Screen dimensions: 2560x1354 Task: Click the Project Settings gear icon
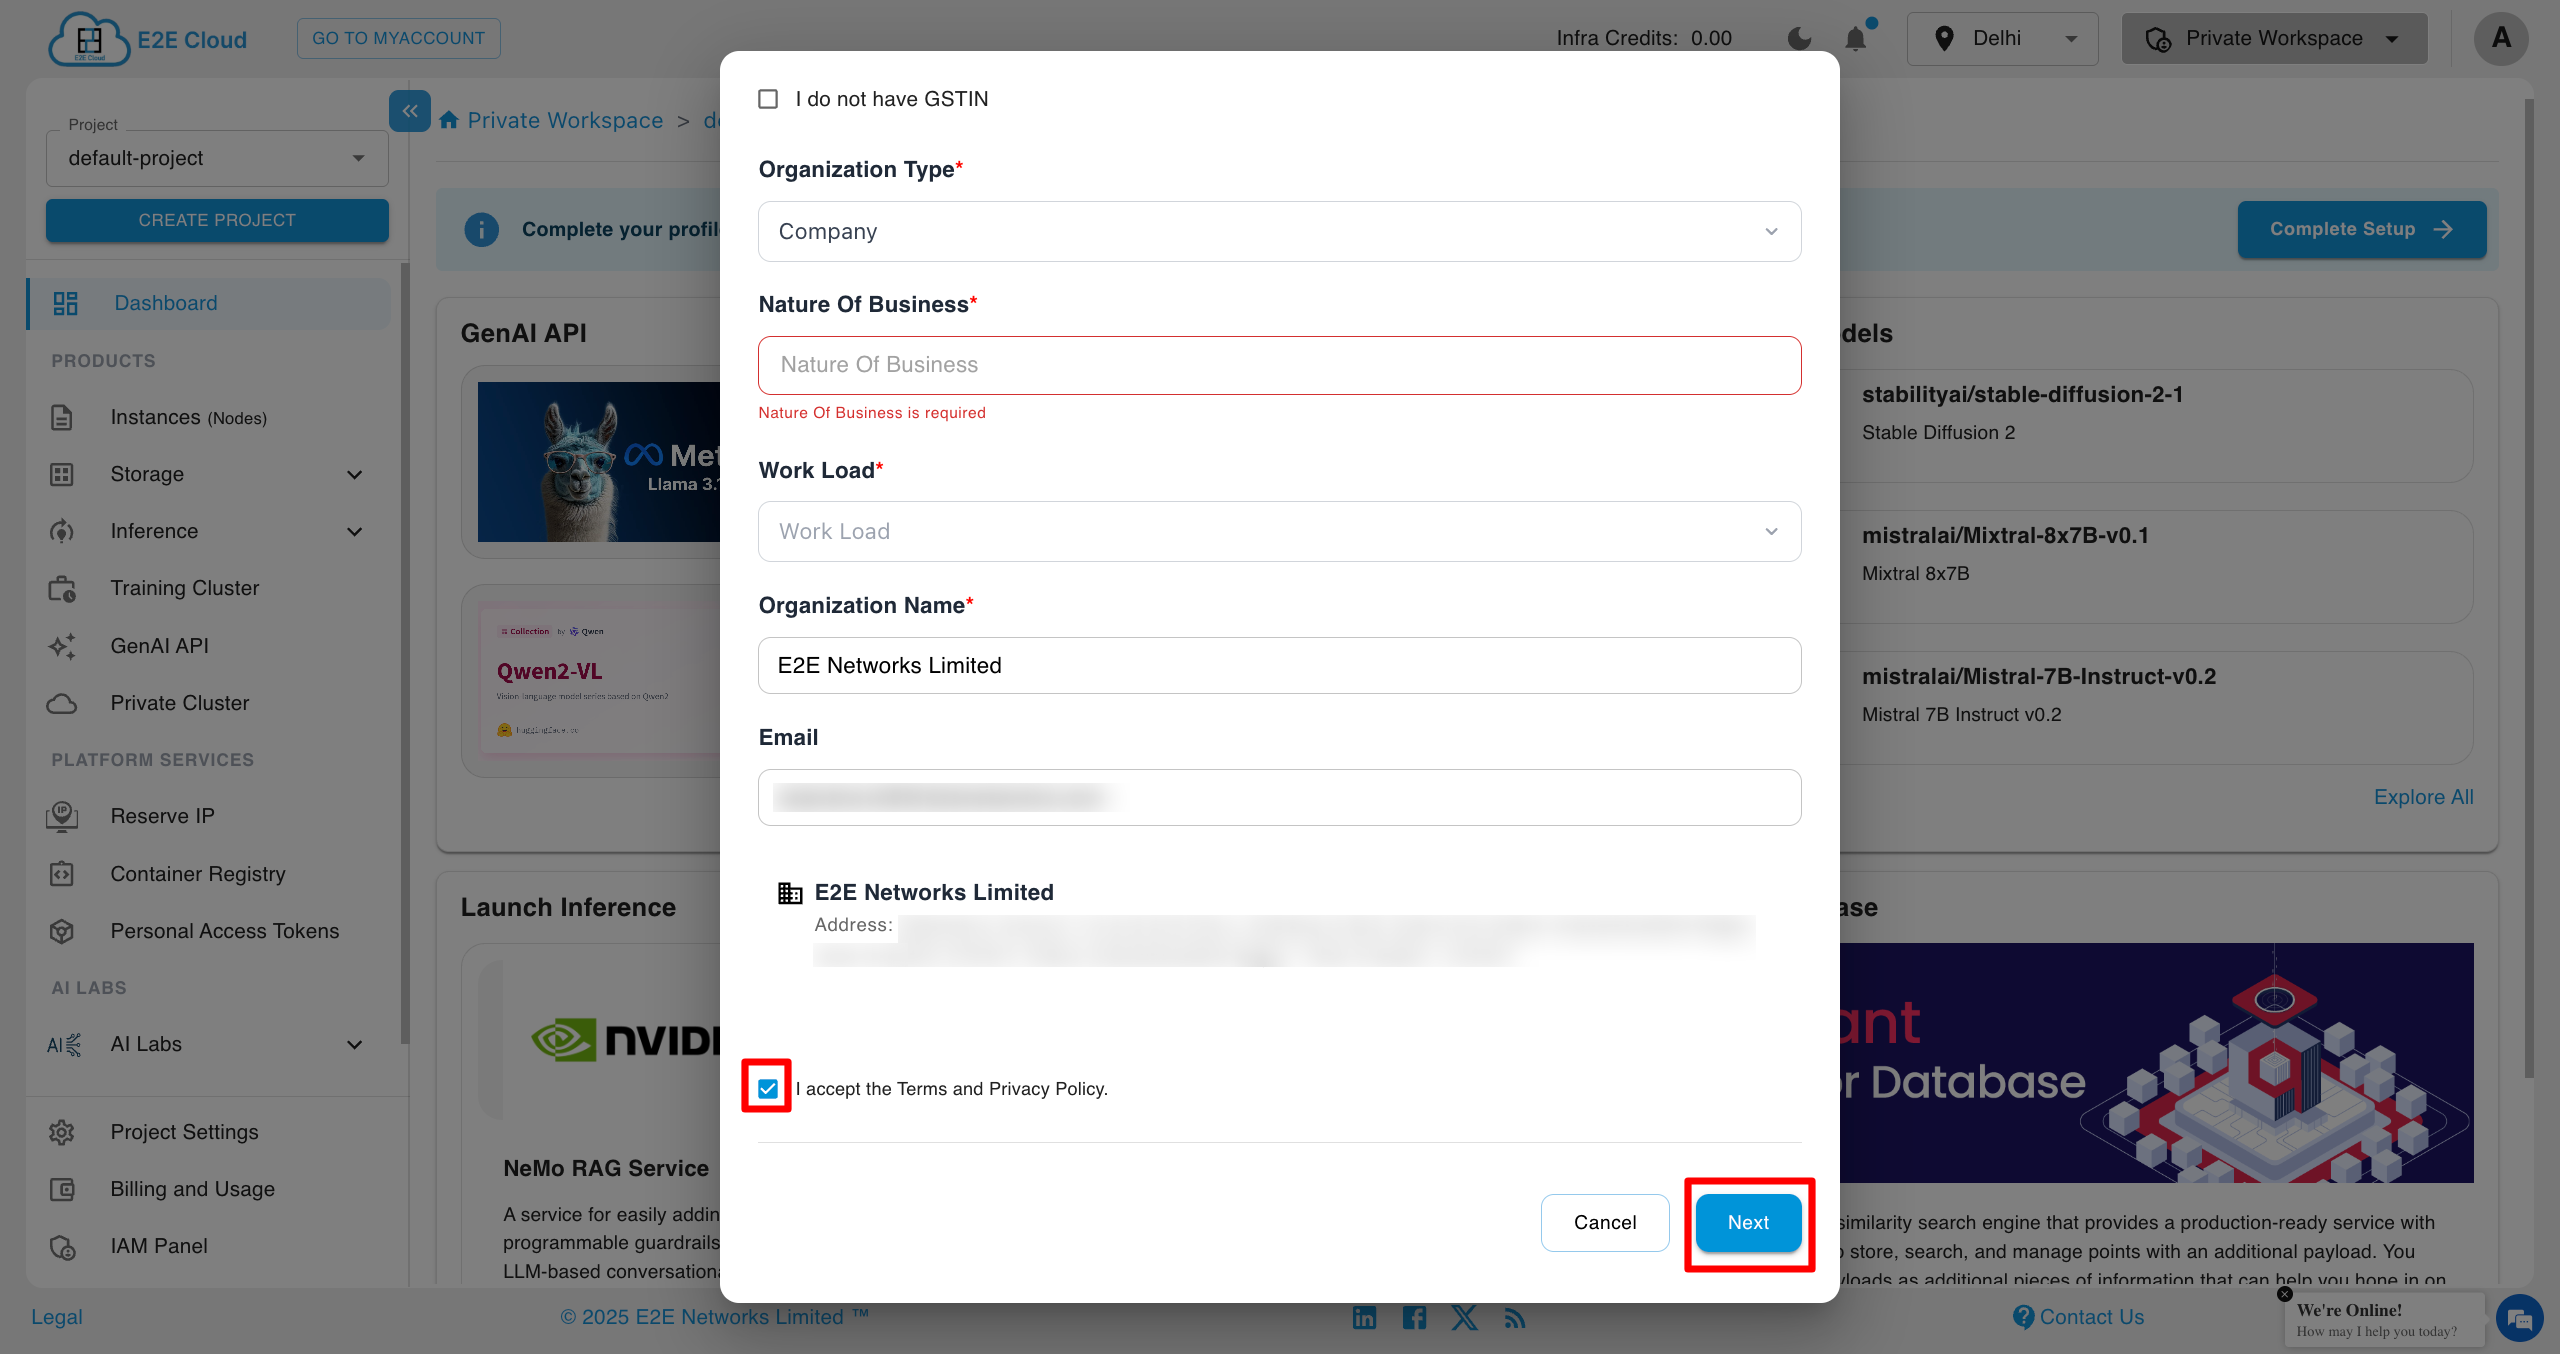pos(62,1132)
